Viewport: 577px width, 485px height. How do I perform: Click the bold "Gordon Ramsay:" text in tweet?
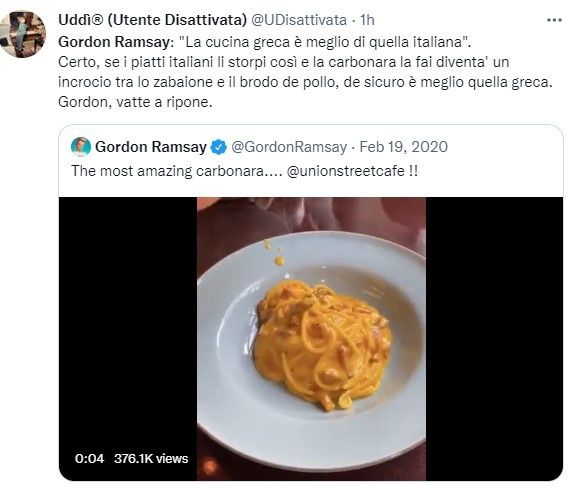[x=116, y=42]
